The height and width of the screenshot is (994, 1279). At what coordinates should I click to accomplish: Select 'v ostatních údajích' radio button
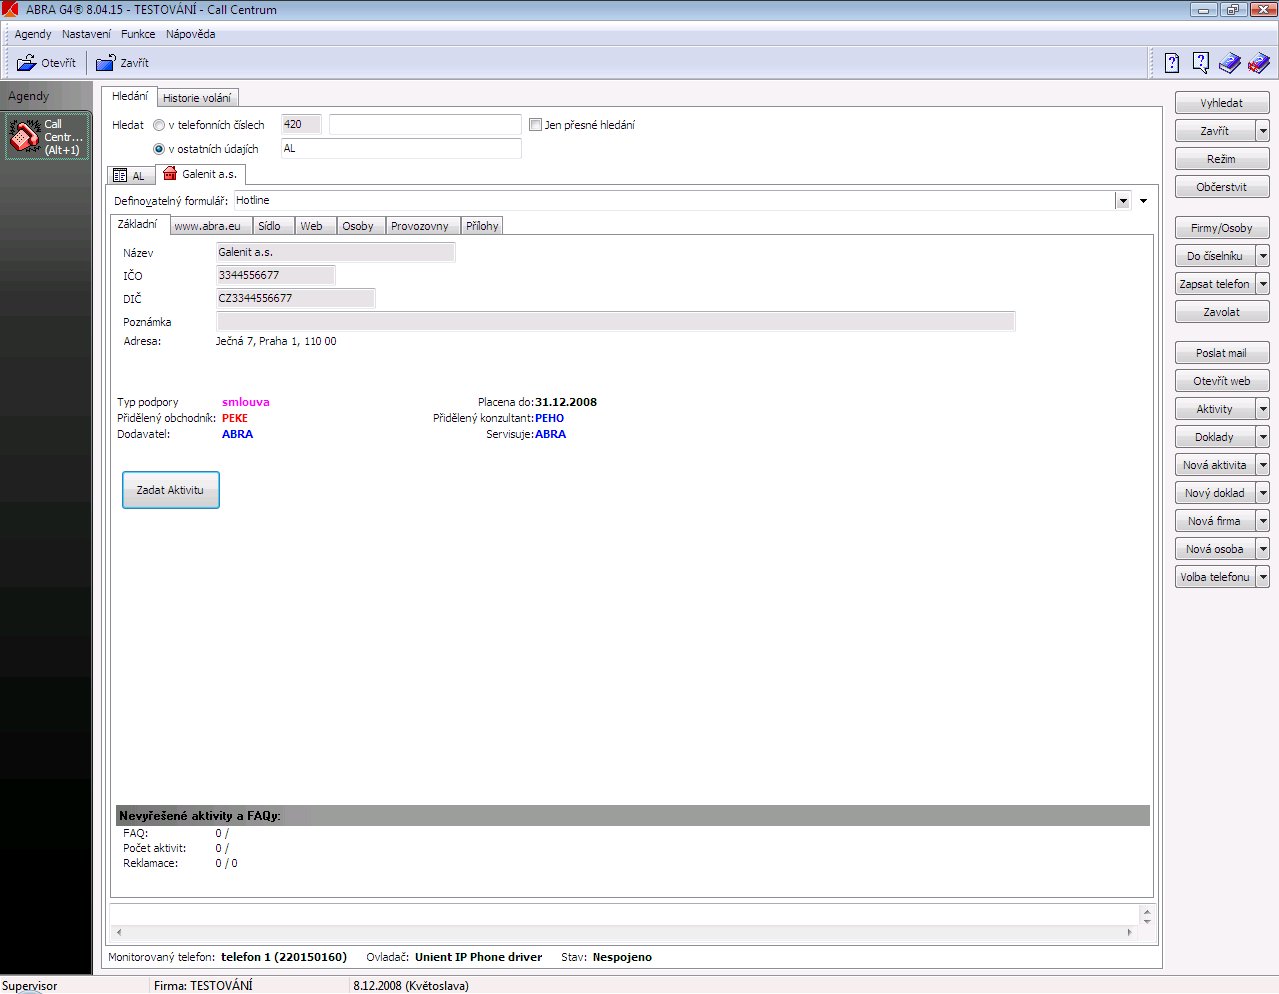tap(159, 149)
